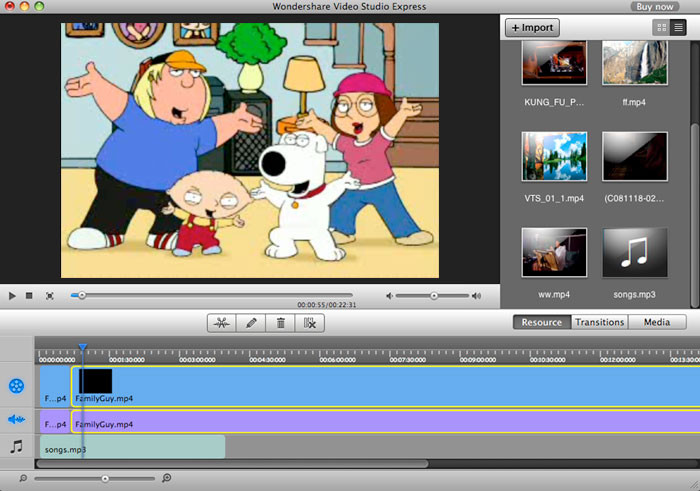
Task: Click the 00:01:30:000 ruler mark
Action: tap(127, 359)
